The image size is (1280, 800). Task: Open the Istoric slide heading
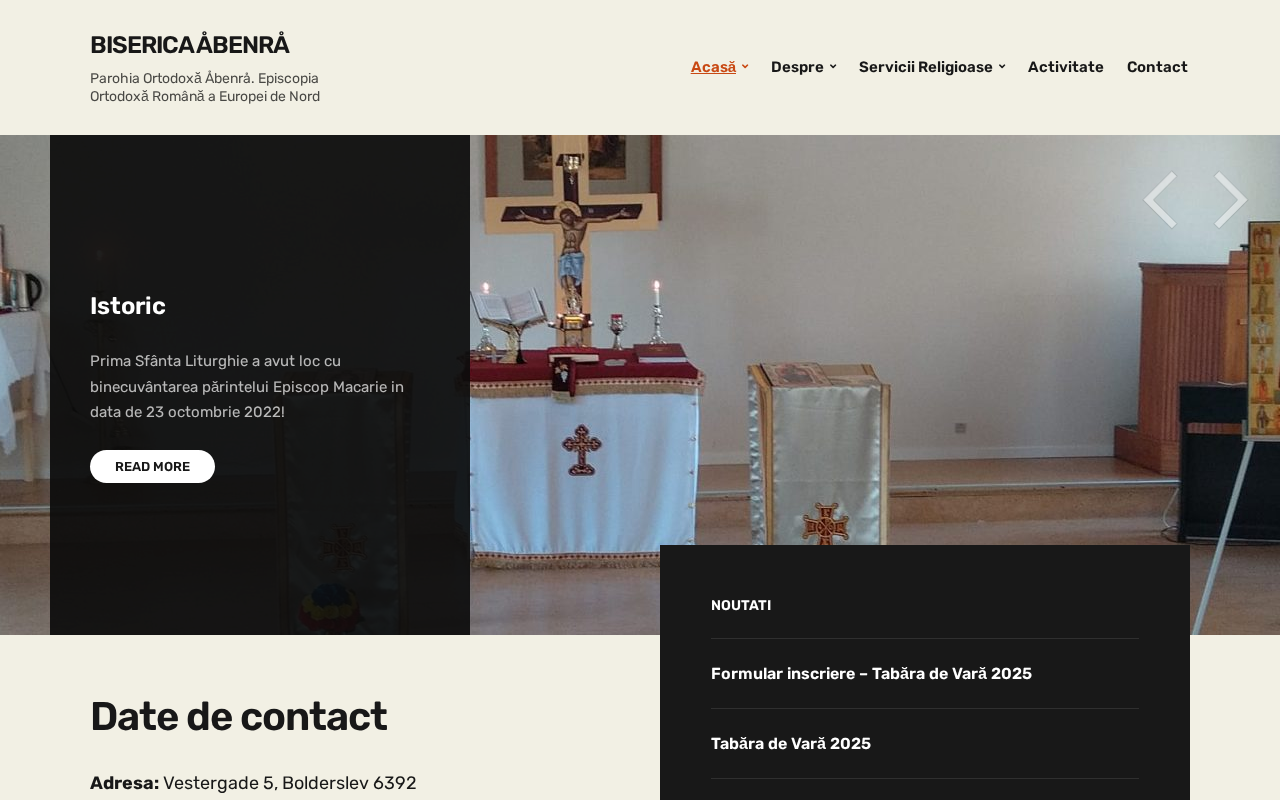(128, 306)
